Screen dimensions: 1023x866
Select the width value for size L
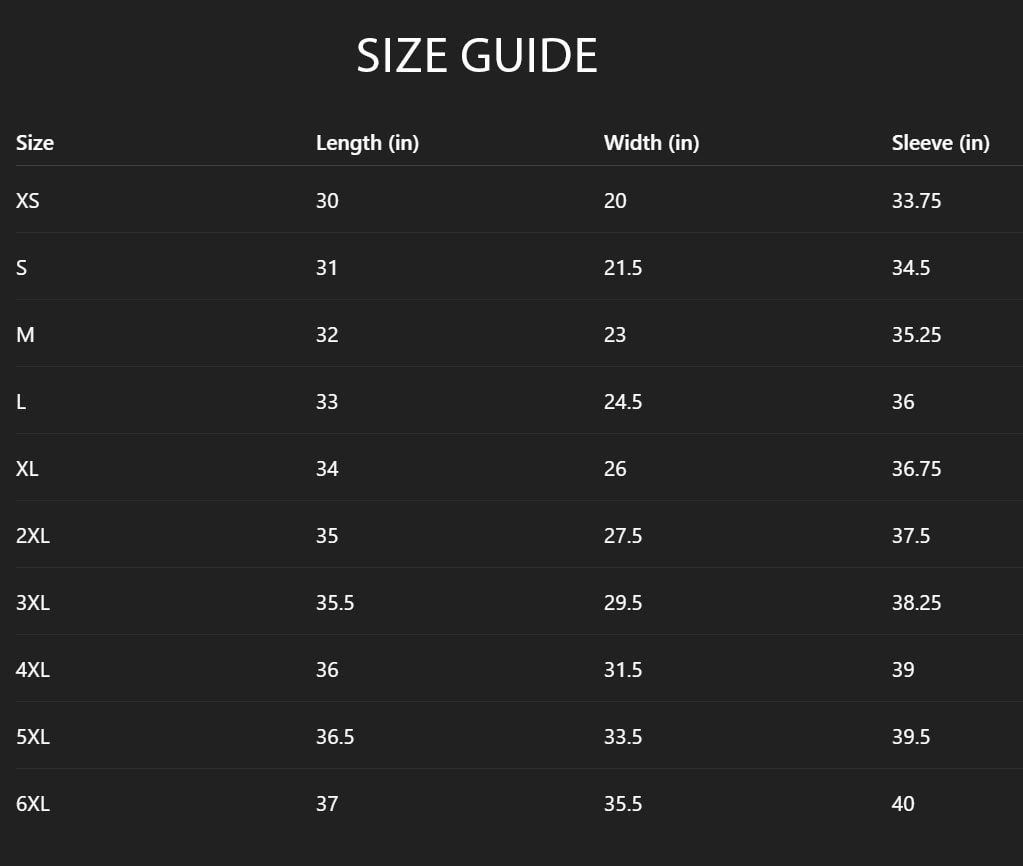[x=623, y=402]
